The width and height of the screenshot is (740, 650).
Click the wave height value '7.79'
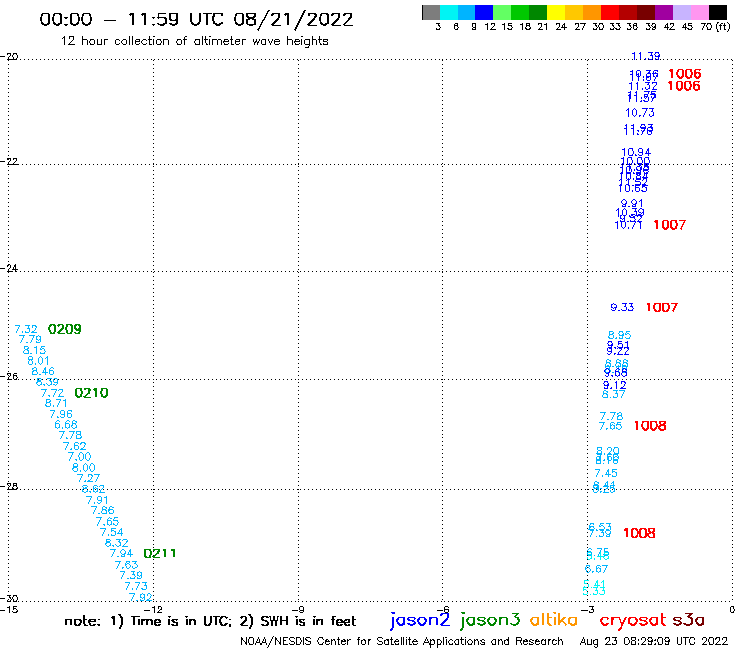tap(30, 339)
